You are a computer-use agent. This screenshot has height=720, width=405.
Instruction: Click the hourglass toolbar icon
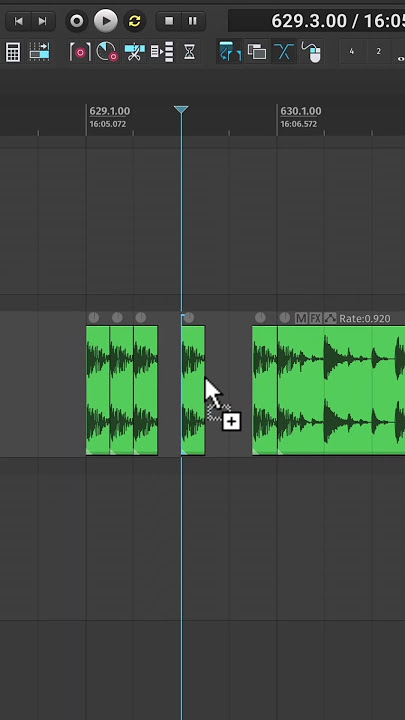[189, 52]
